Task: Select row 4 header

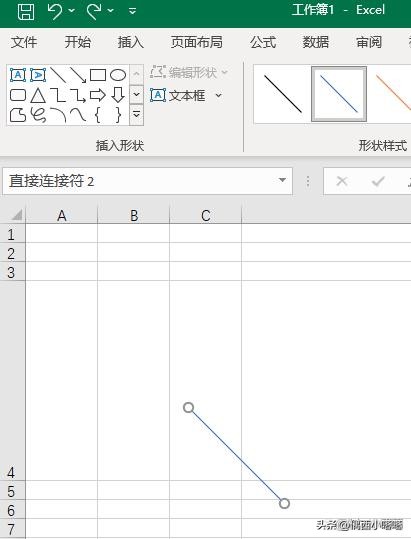Action: click(12, 381)
